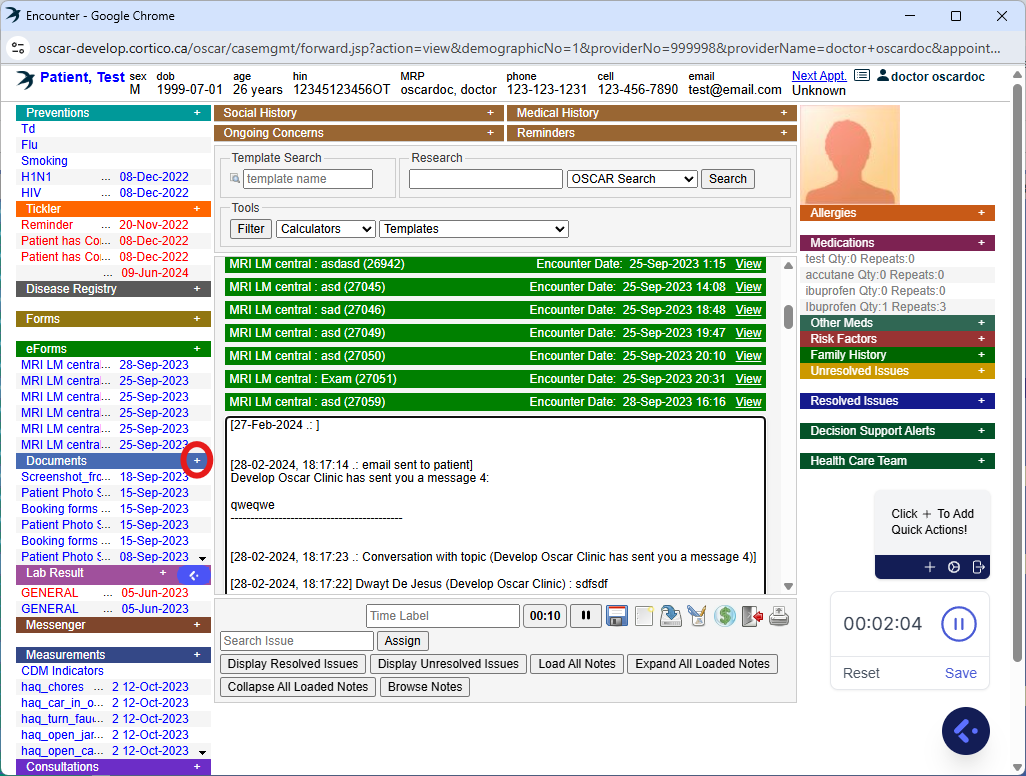The image size is (1026, 776).
Task: Pause the 00:02:04 round timer button
Action: 958,624
